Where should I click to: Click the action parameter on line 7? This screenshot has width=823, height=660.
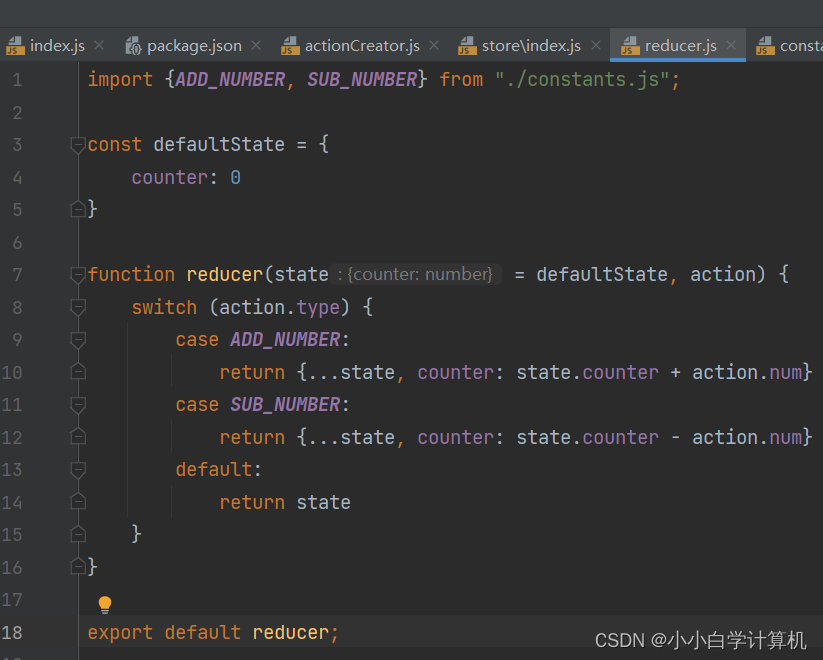pyautogui.click(x=722, y=275)
